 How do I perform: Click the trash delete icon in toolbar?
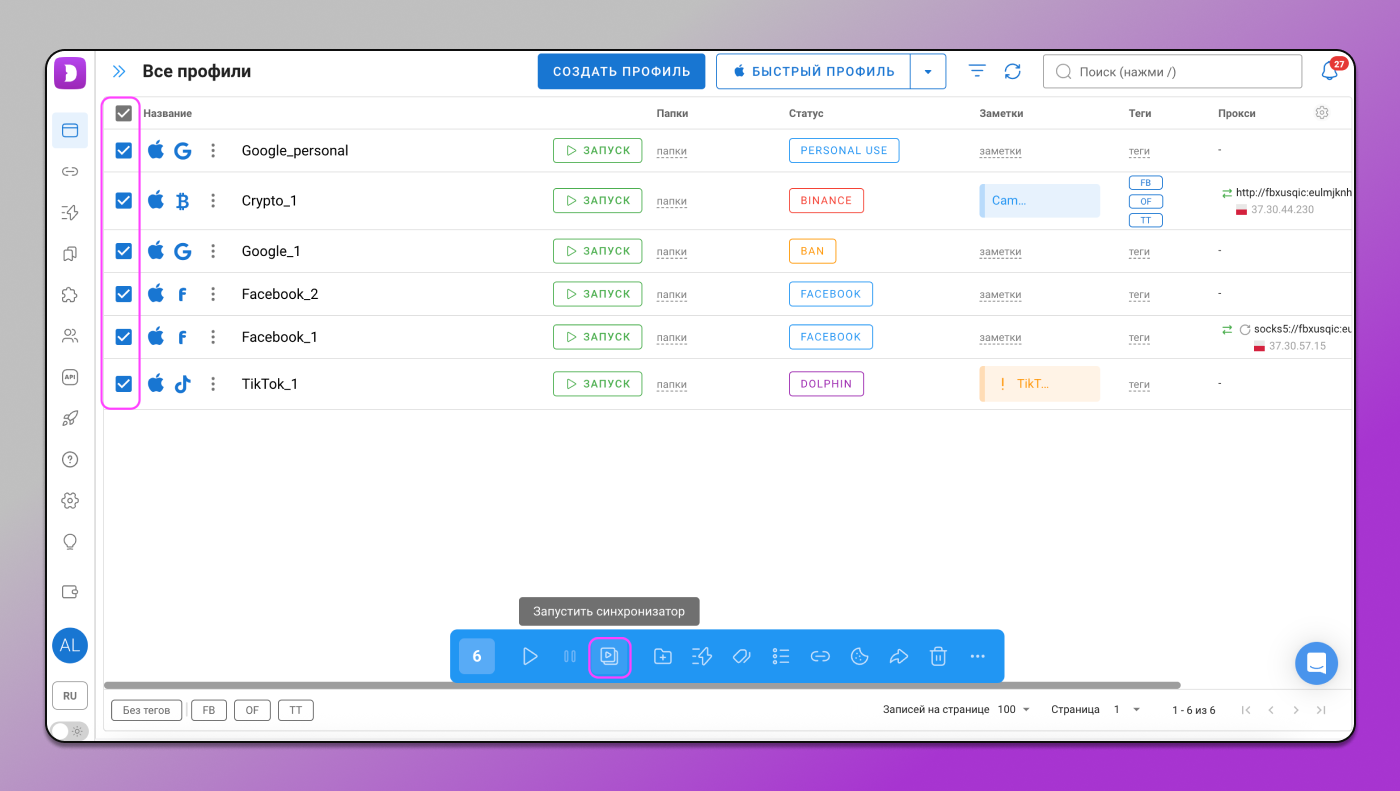pyautogui.click(x=938, y=657)
